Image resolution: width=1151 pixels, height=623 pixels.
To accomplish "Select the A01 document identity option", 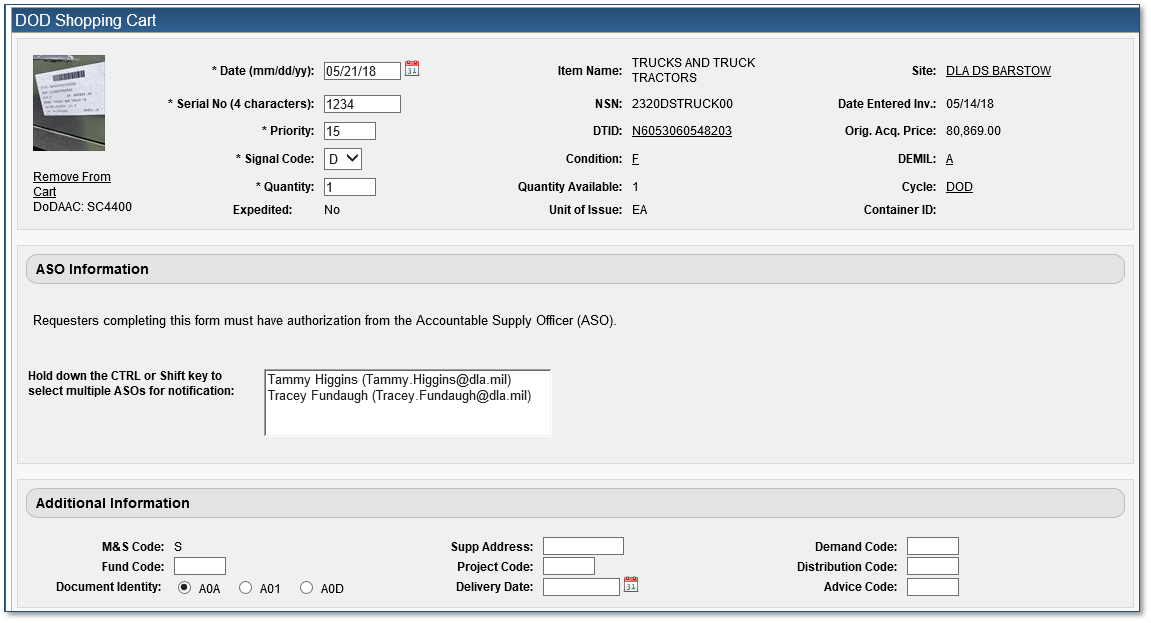I will [245, 588].
